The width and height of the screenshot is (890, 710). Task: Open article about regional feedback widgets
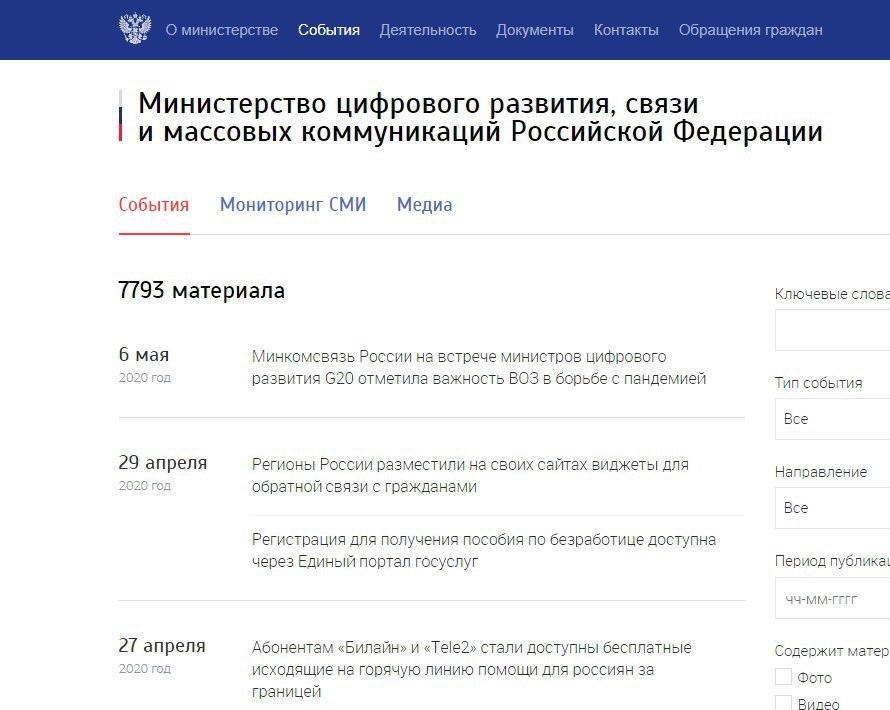tap(470, 476)
